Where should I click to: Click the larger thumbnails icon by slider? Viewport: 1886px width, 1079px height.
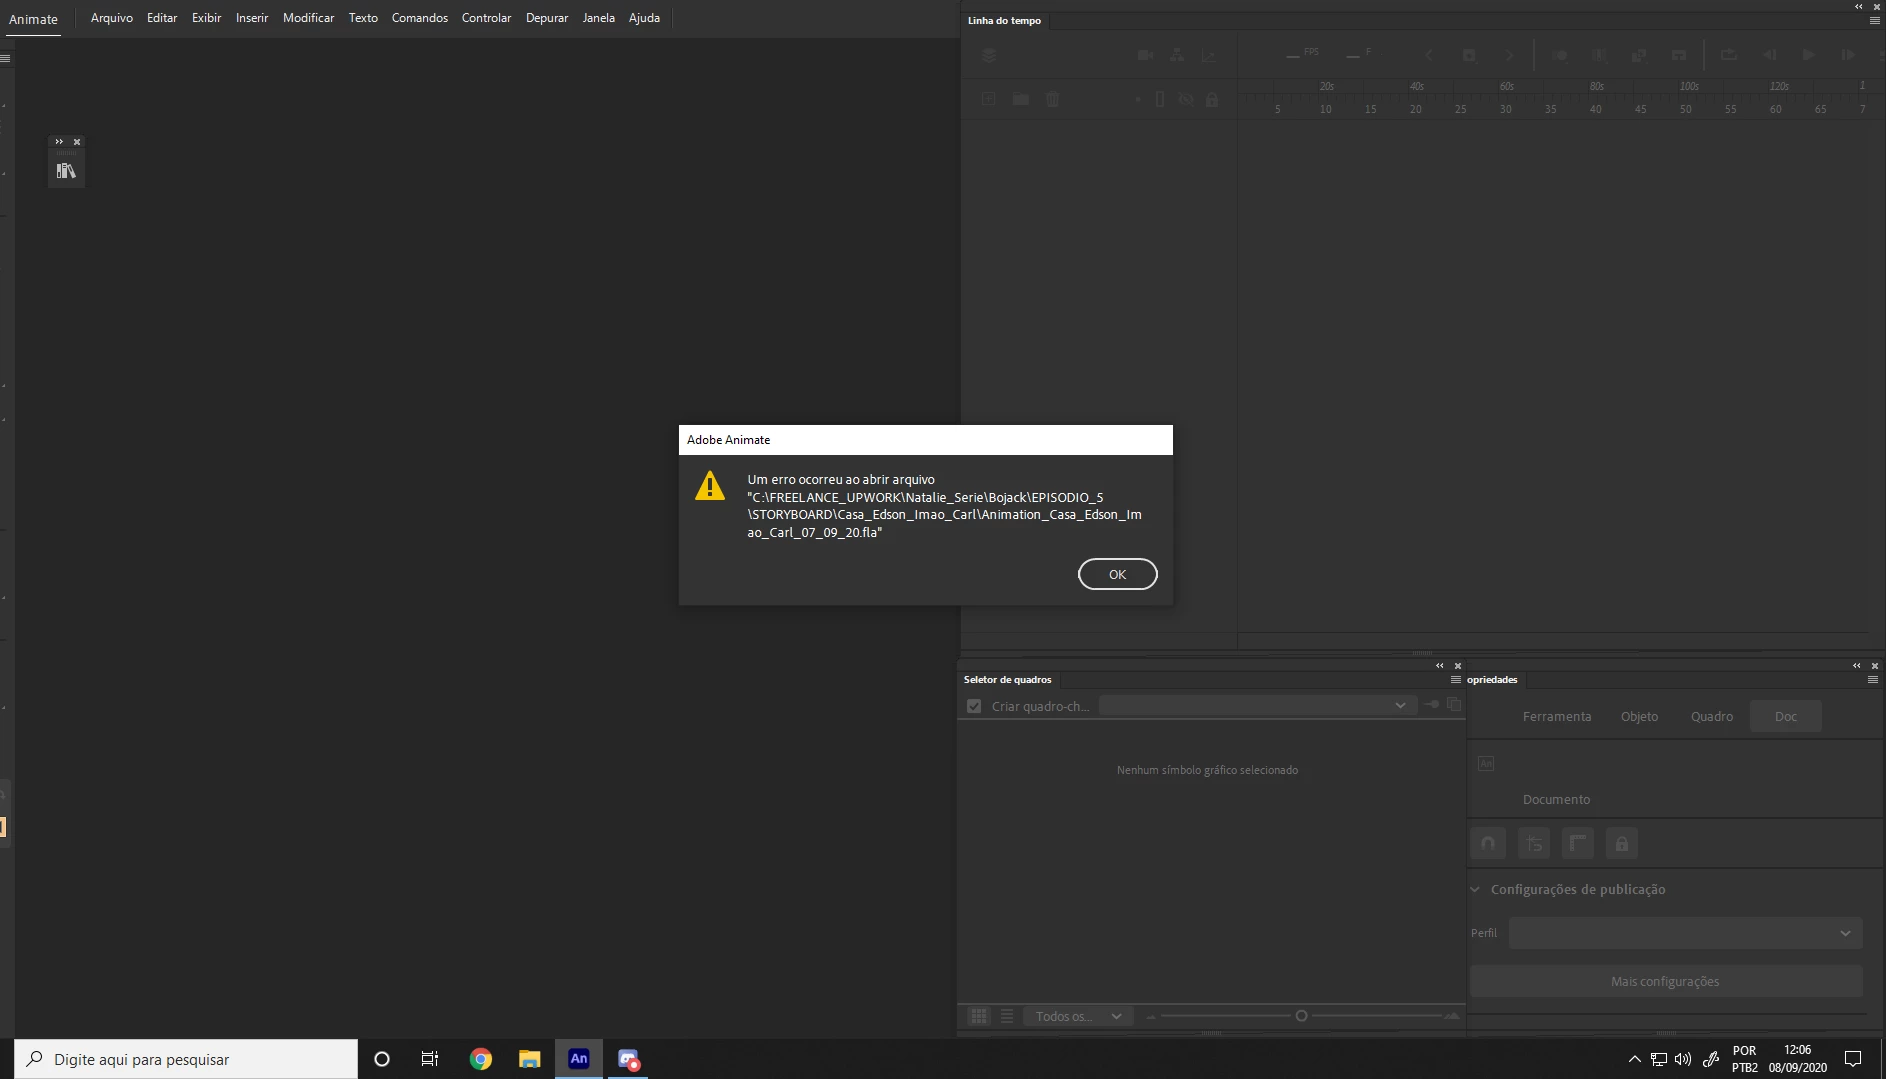tap(1452, 1016)
